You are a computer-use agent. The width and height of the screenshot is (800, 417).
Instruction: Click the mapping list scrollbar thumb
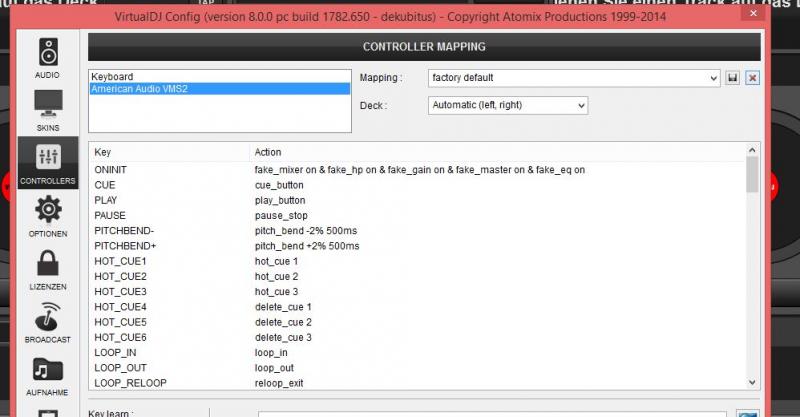tap(752, 175)
